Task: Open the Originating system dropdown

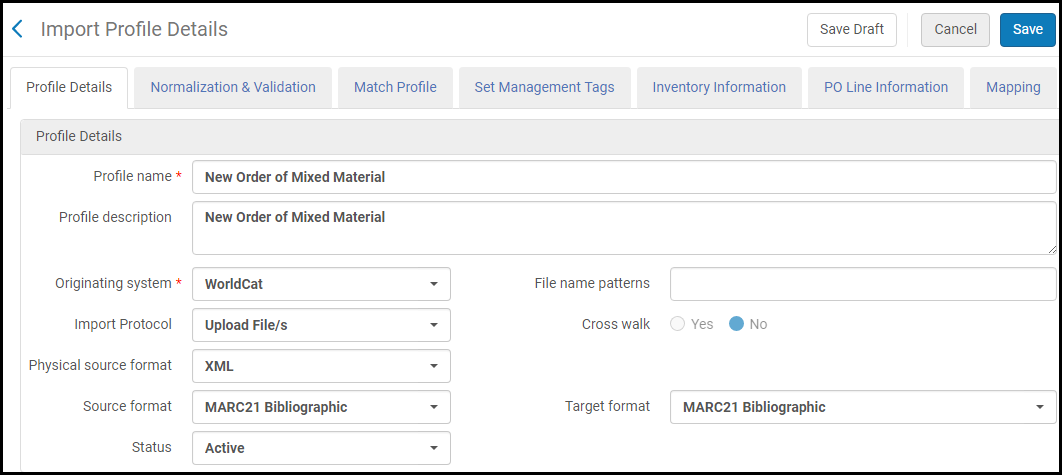Action: (321, 284)
